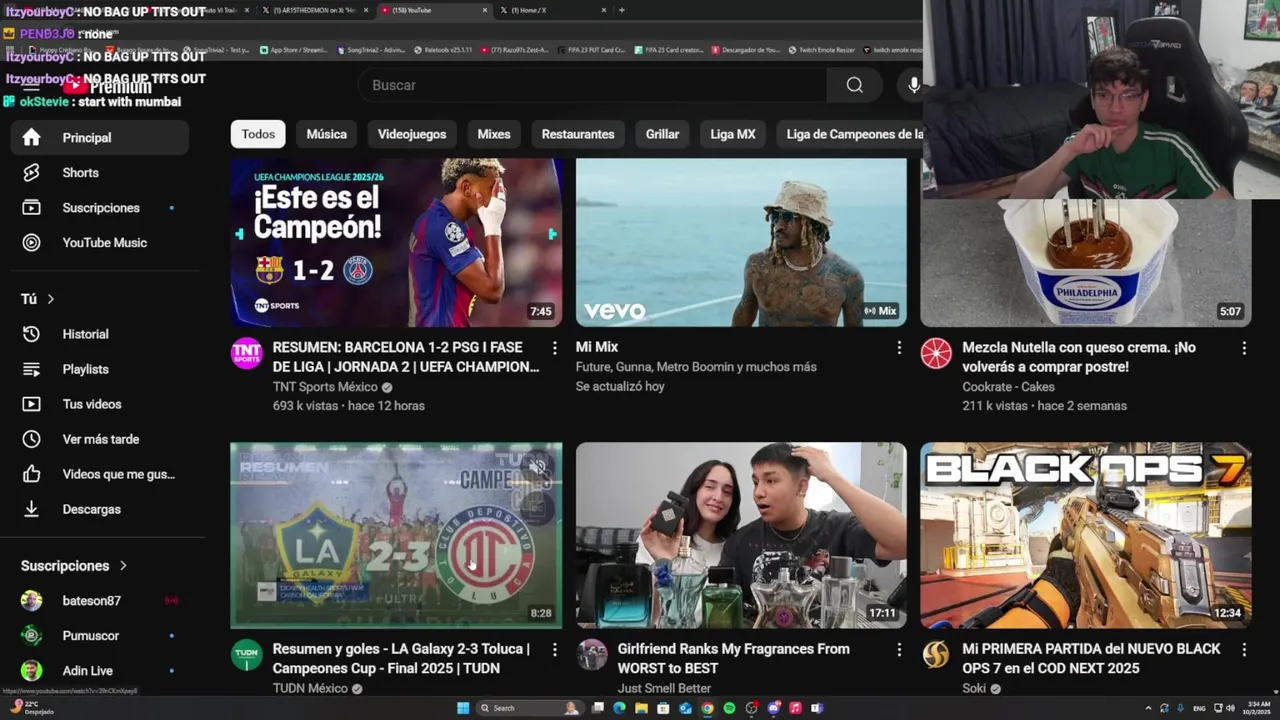Select the Música filter chip
This screenshot has height=720, width=1280.
326,134
